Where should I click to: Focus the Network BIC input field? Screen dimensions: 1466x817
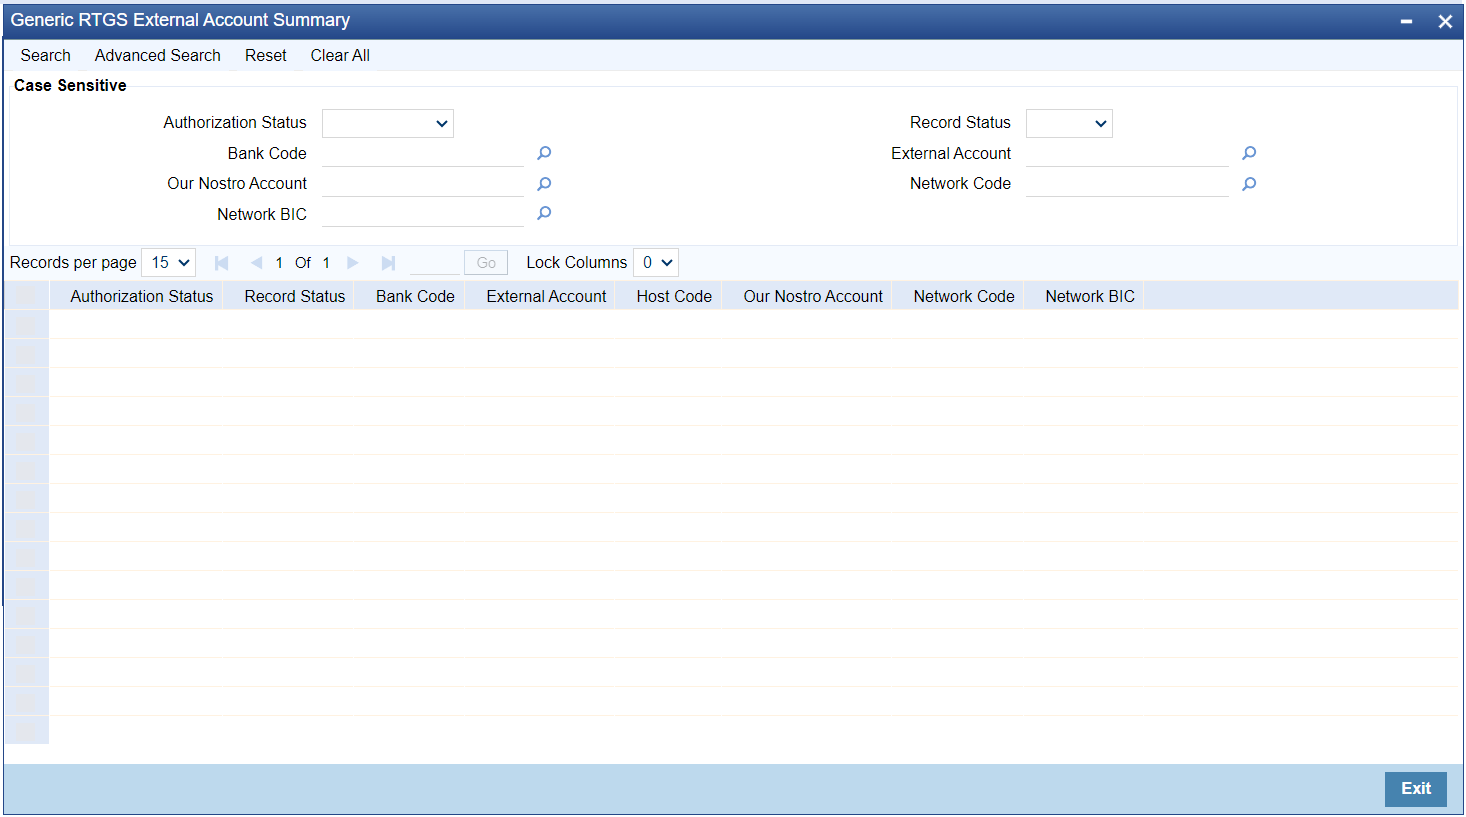(423, 214)
